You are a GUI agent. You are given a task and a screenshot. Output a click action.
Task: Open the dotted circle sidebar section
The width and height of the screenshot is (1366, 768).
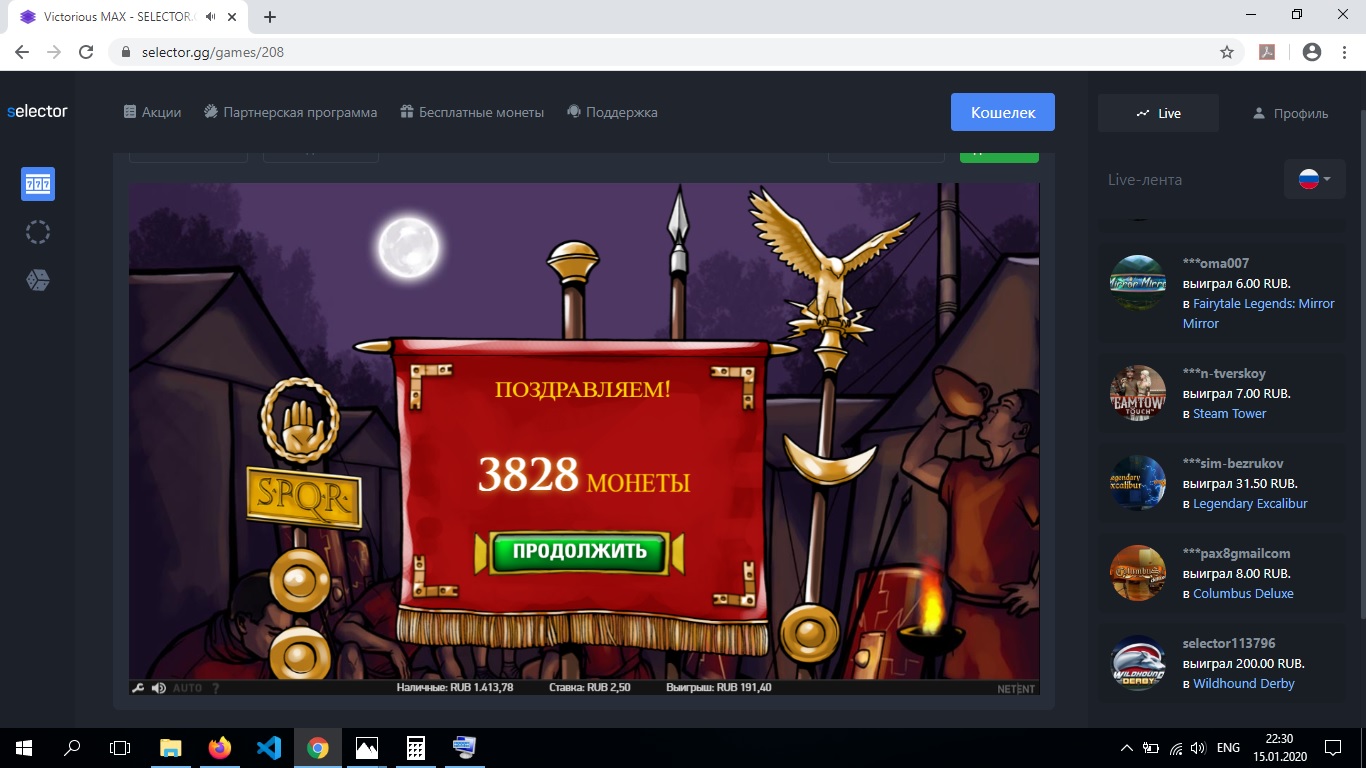[x=38, y=232]
